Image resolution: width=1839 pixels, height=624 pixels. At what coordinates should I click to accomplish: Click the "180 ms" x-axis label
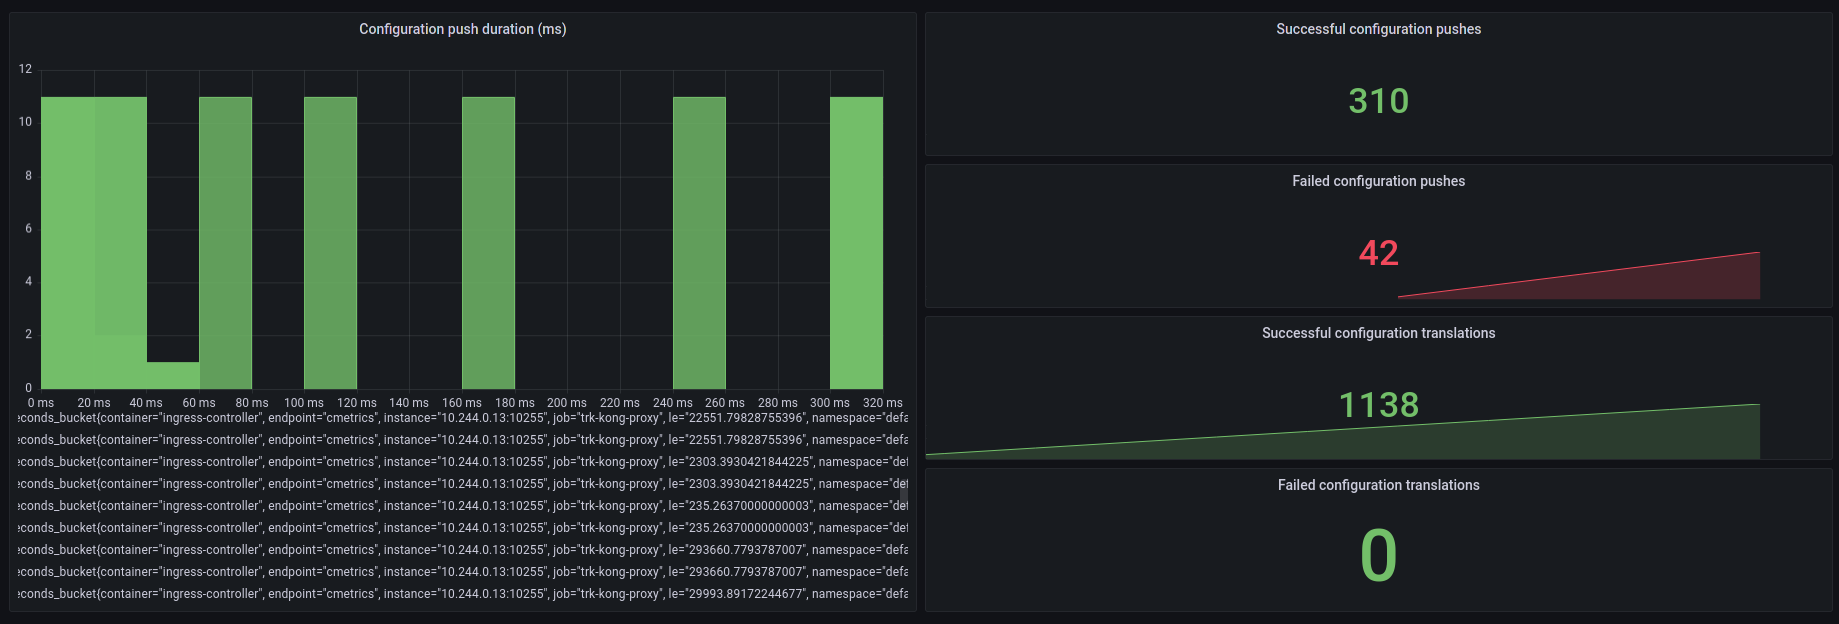515,403
